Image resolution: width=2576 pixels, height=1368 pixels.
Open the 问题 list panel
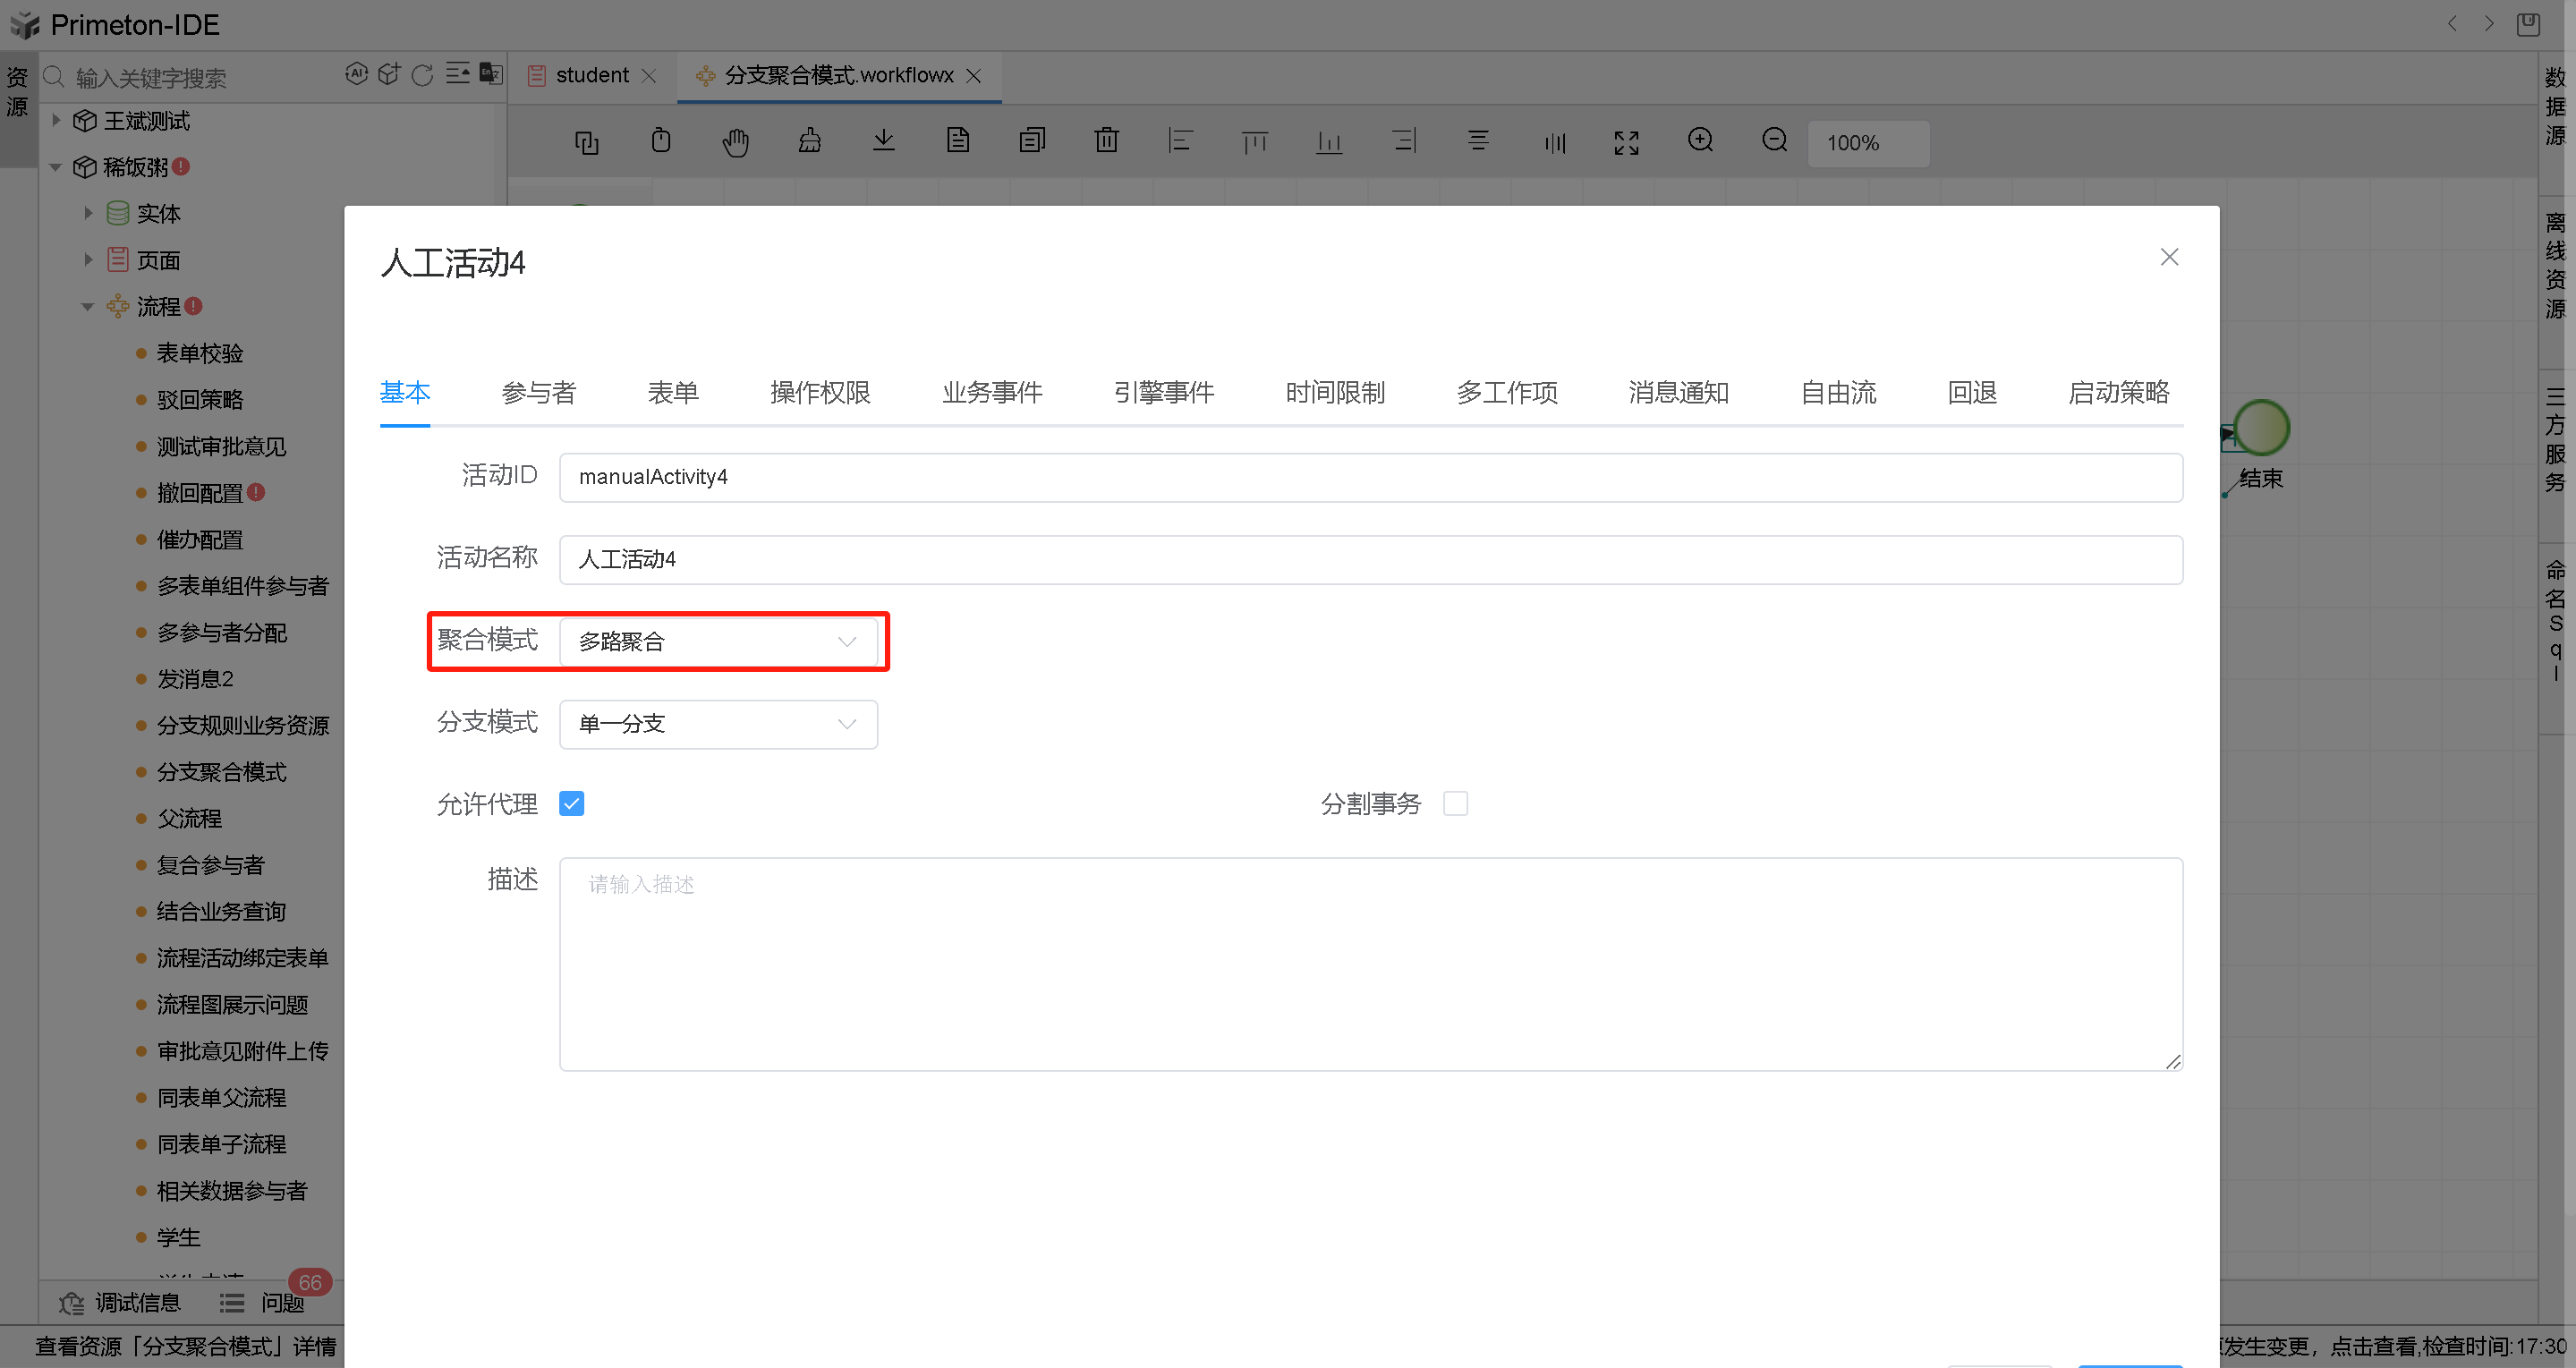[x=262, y=1303]
